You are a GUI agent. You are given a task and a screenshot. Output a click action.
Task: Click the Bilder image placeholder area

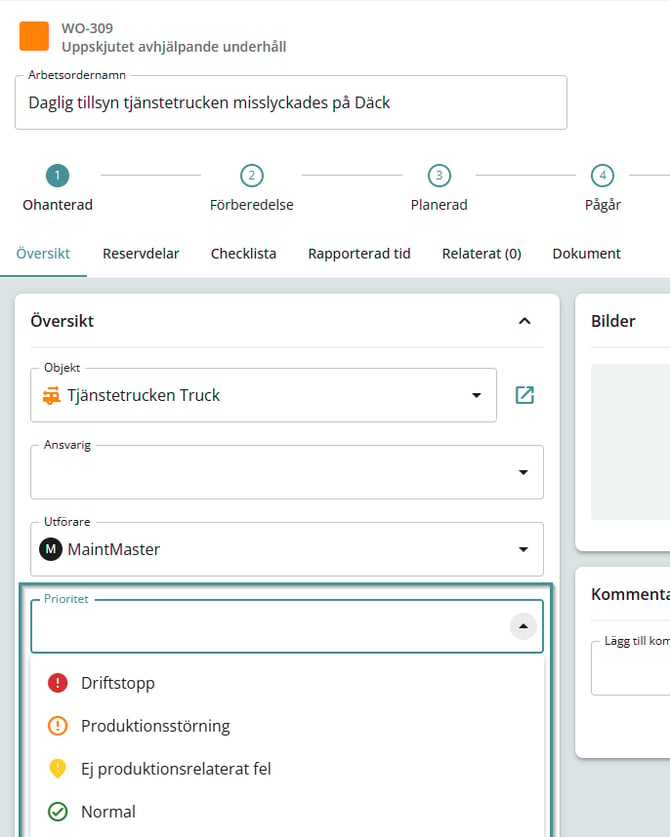point(630,442)
